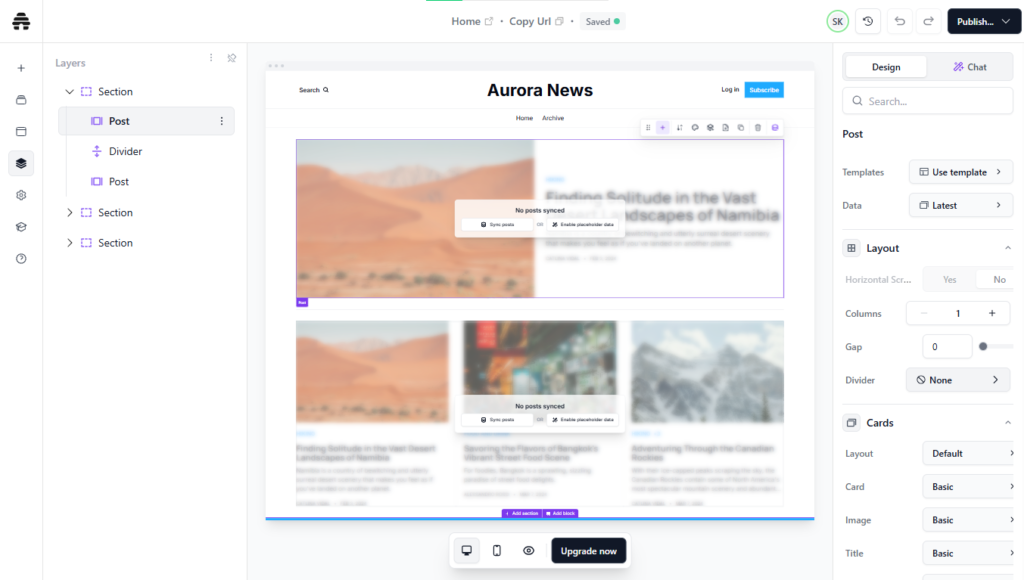Screen dimensions: 1024x580
Task: Open the Card Basic dropdown
Action: (x=968, y=487)
